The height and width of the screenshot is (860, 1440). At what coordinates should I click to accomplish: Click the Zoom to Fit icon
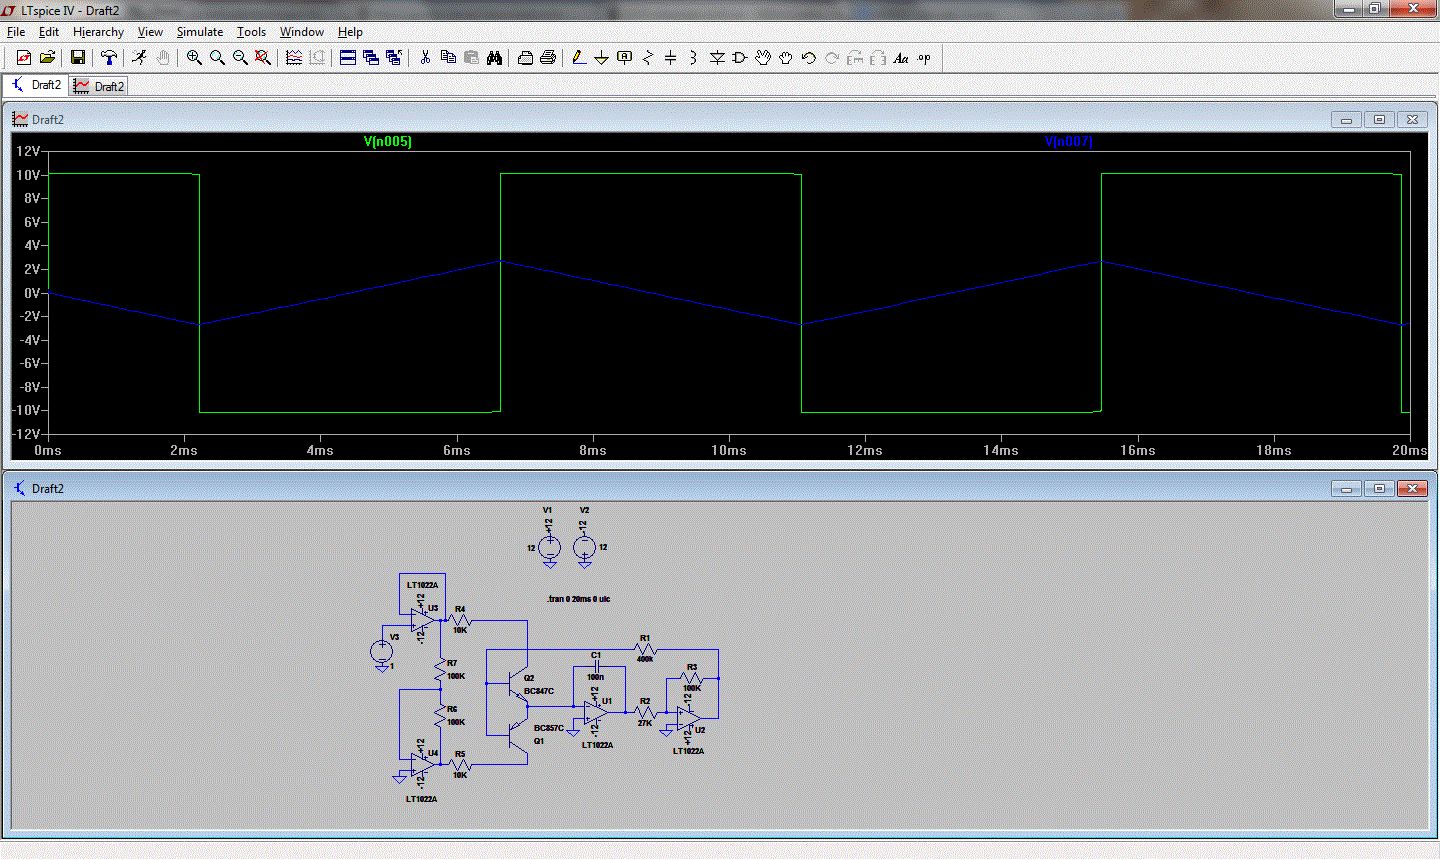[263, 58]
